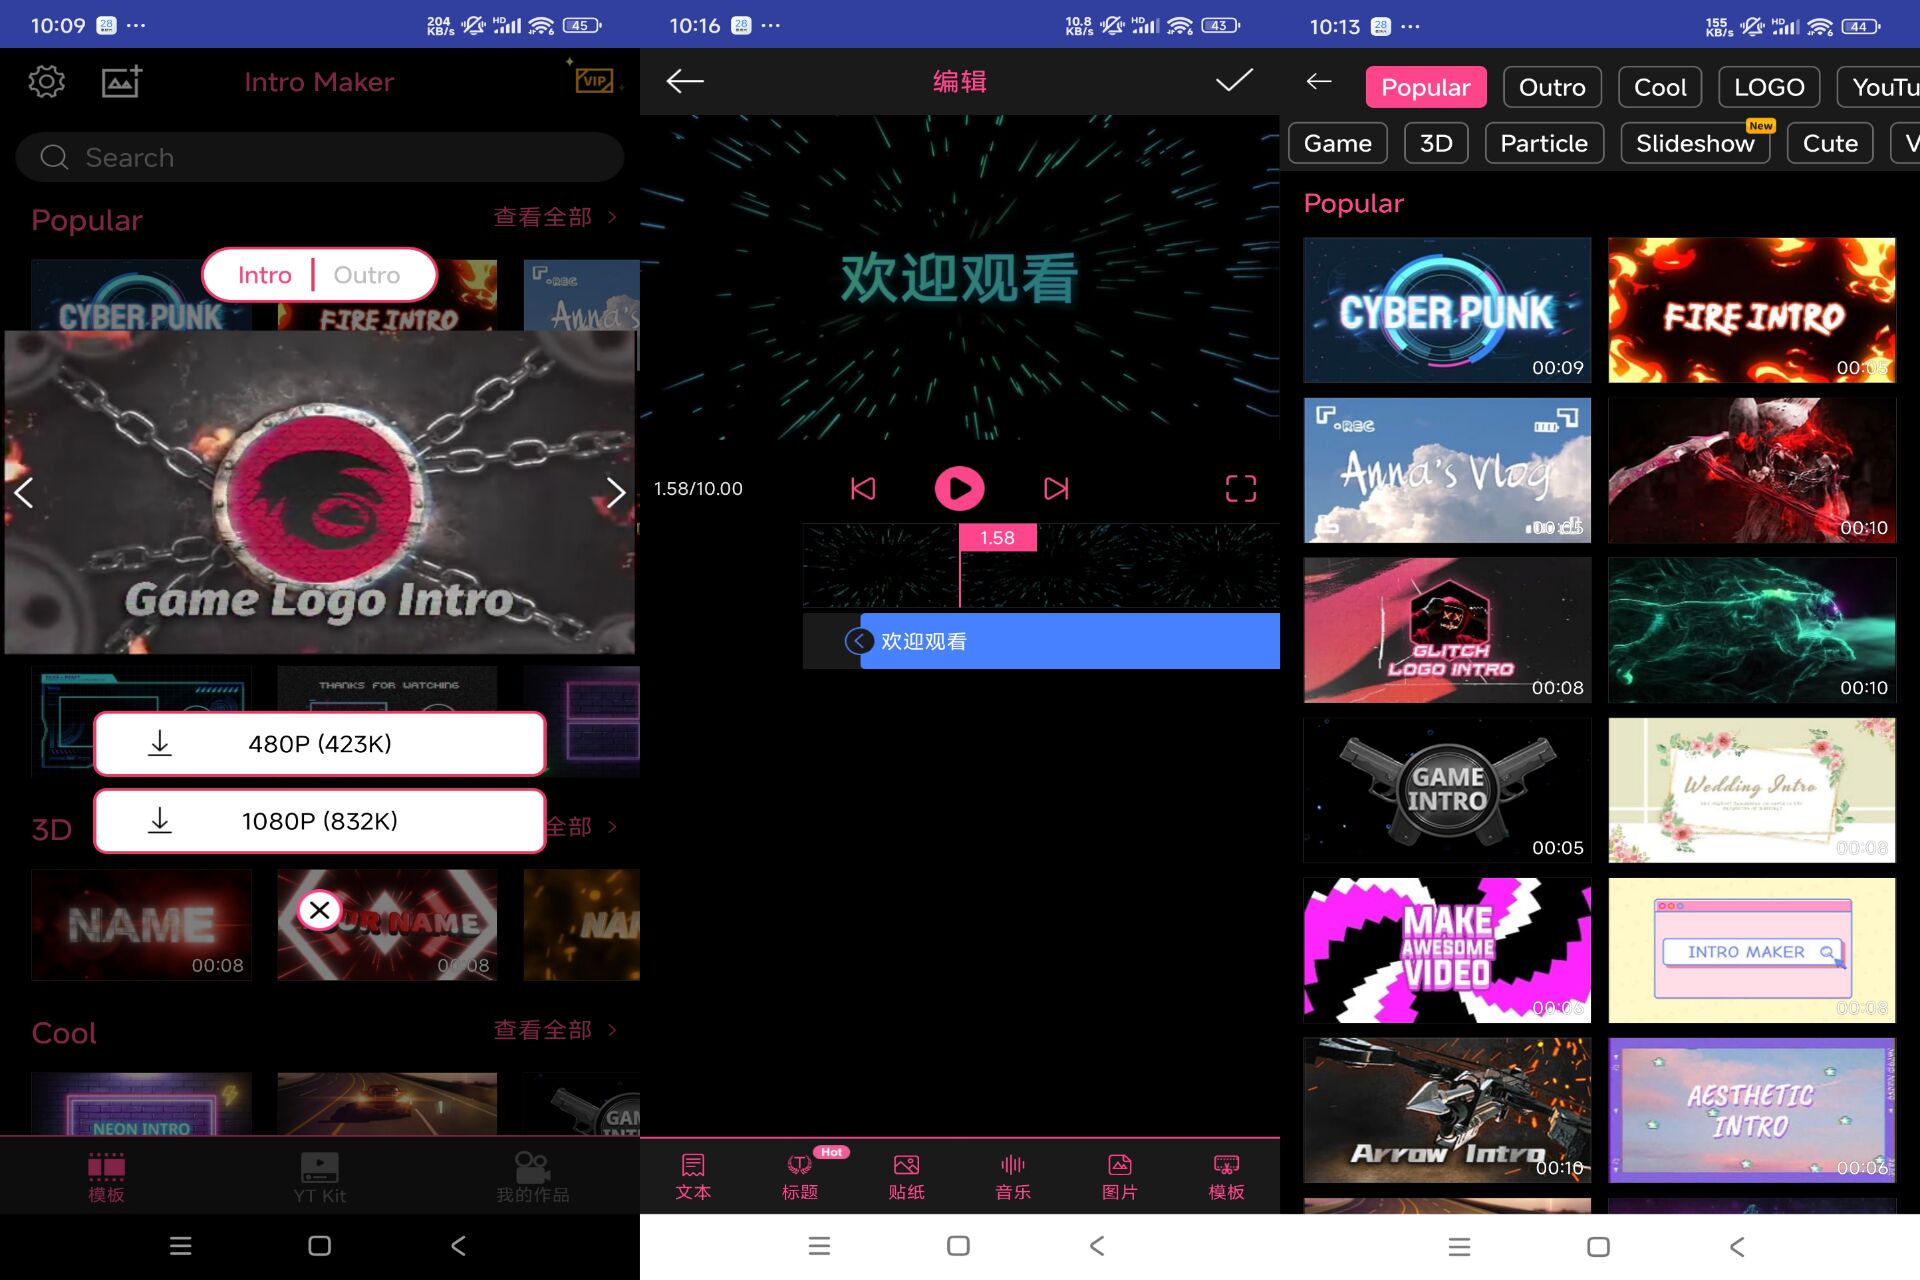This screenshot has width=1920, height=1280.
Task: Switch toggle to Intro
Action: point(265,275)
